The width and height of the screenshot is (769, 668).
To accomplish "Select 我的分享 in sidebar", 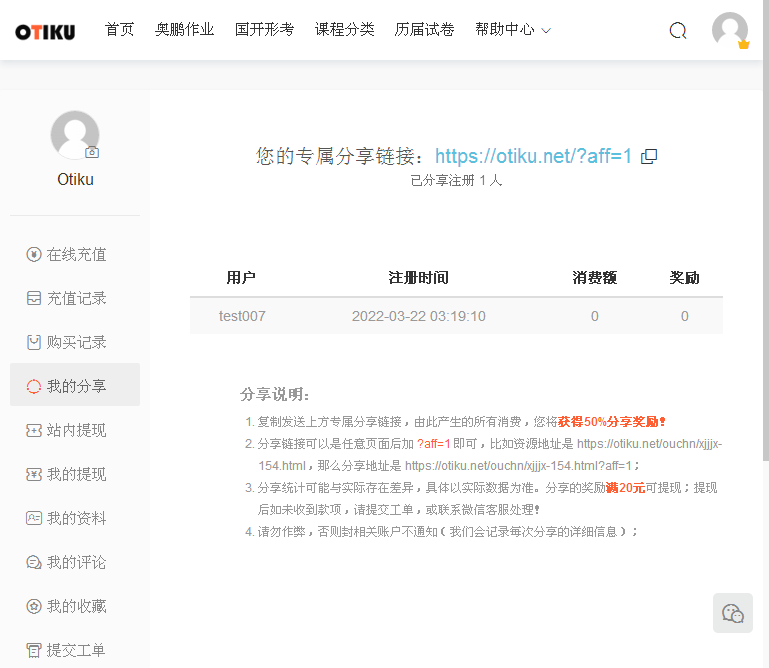I will tap(75, 385).
